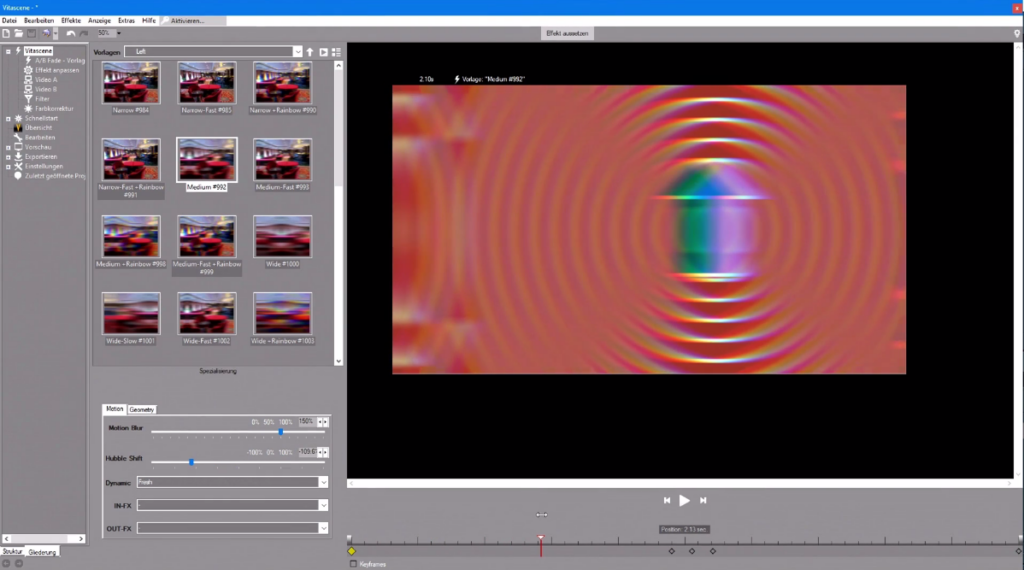Click the templates list view icon
This screenshot has width=1024, height=570.
pyautogui.click(x=337, y=52)
